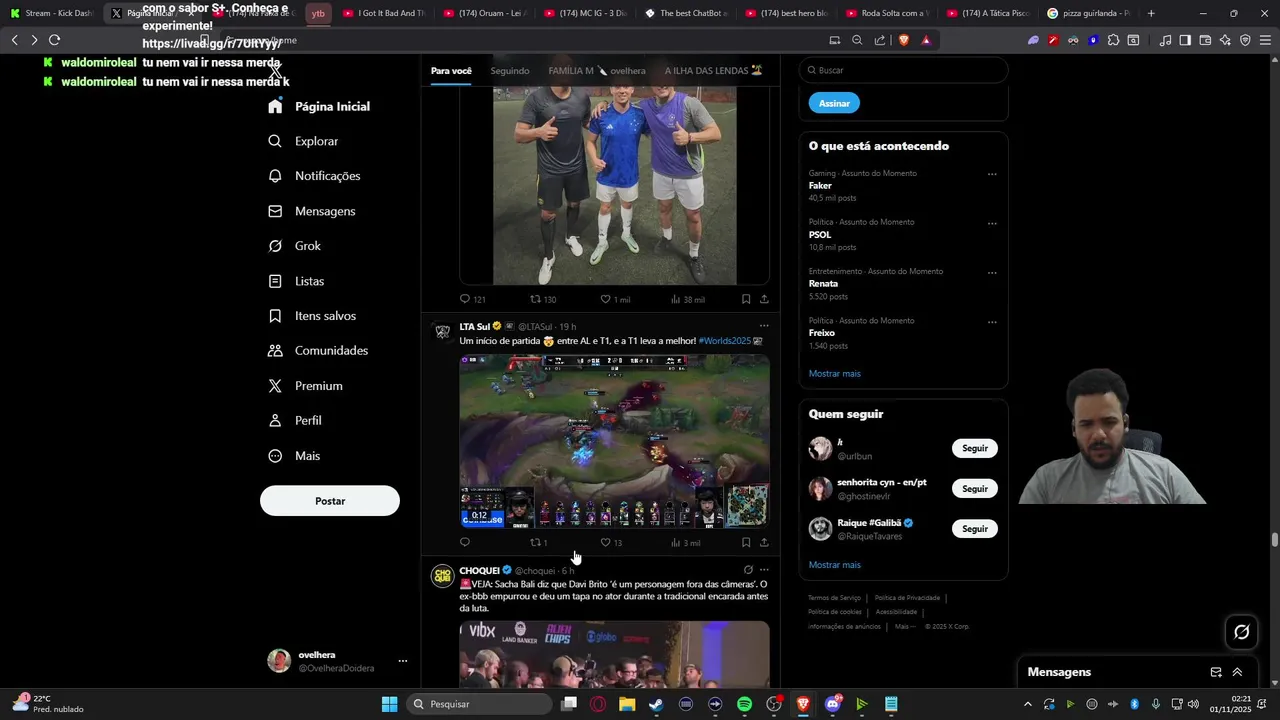1280x720 pixels.
Task: Bookmark the soccer photo post
Action: 746,299
